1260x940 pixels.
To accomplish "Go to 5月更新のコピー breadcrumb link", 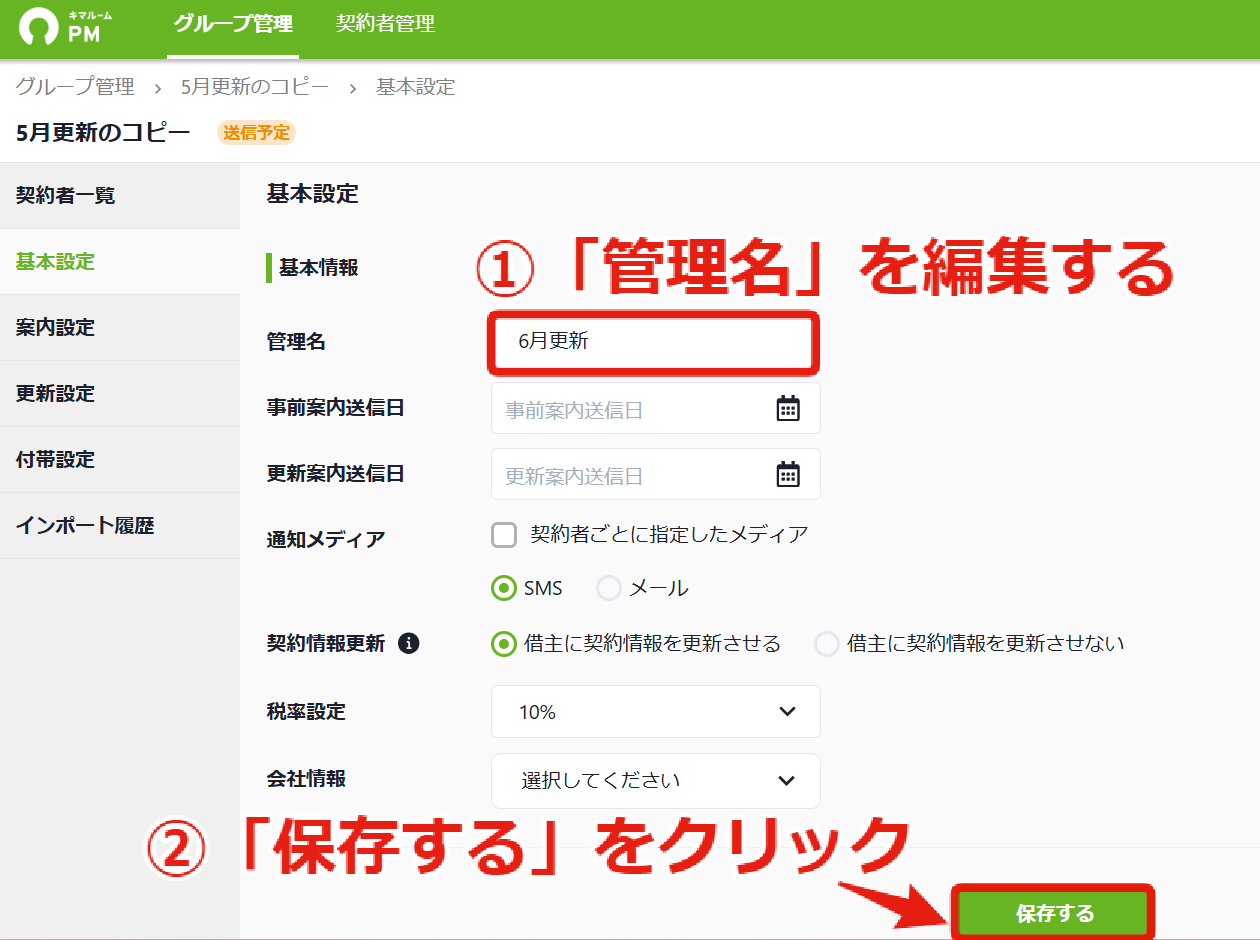I will click(255, 87).
